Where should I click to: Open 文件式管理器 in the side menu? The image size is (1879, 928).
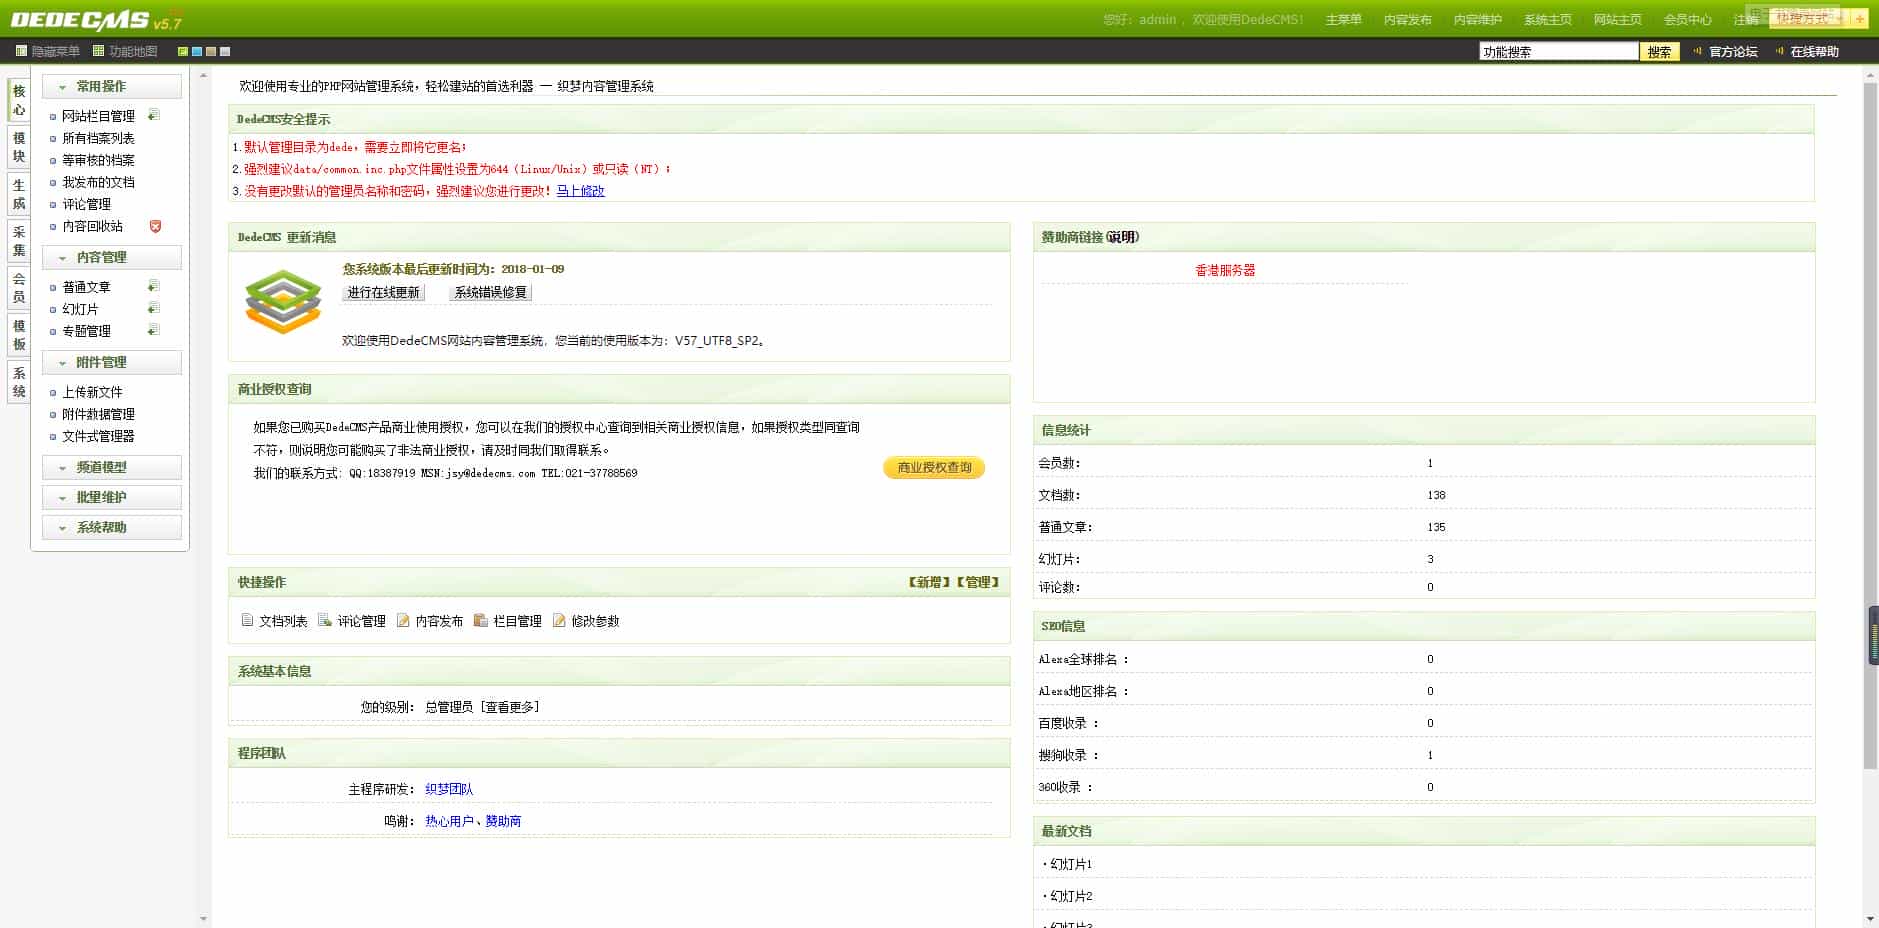pos(98,436)
